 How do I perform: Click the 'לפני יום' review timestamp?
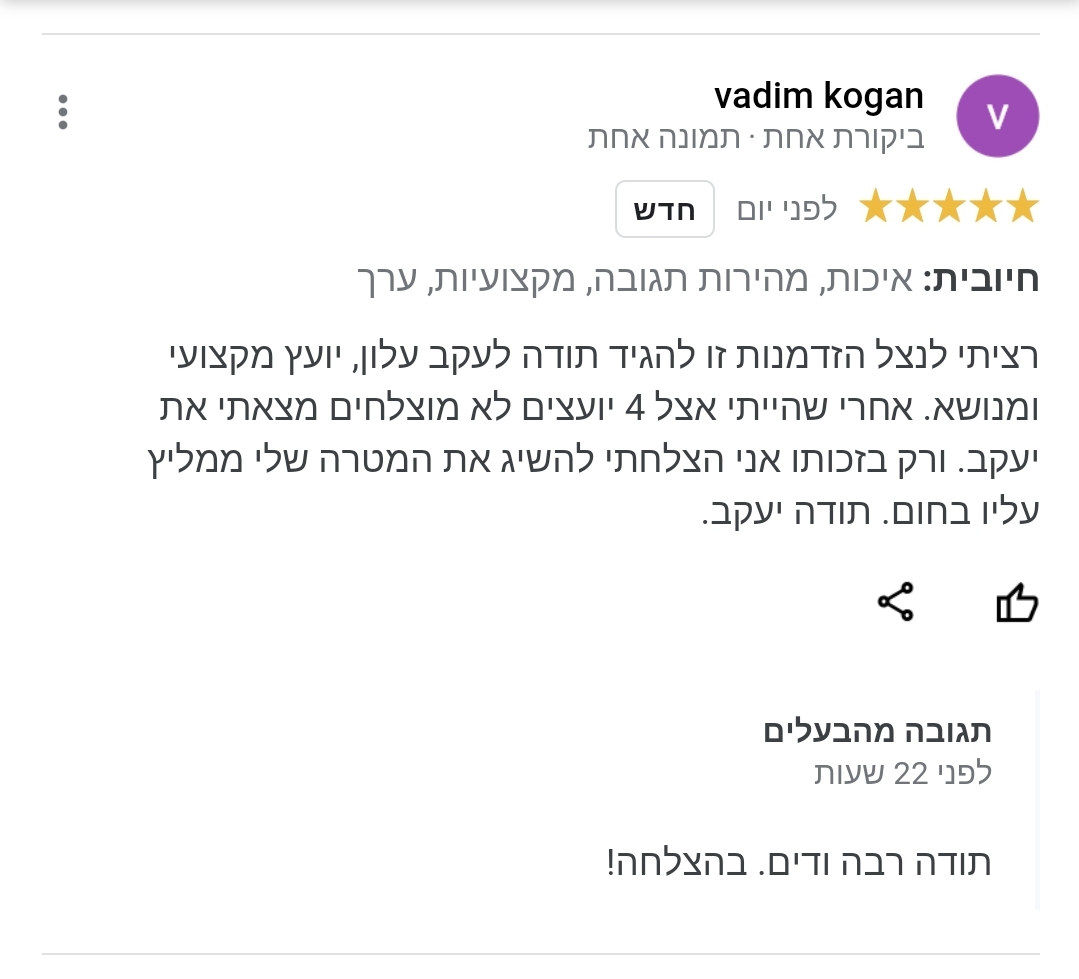[x=786, y=209]
